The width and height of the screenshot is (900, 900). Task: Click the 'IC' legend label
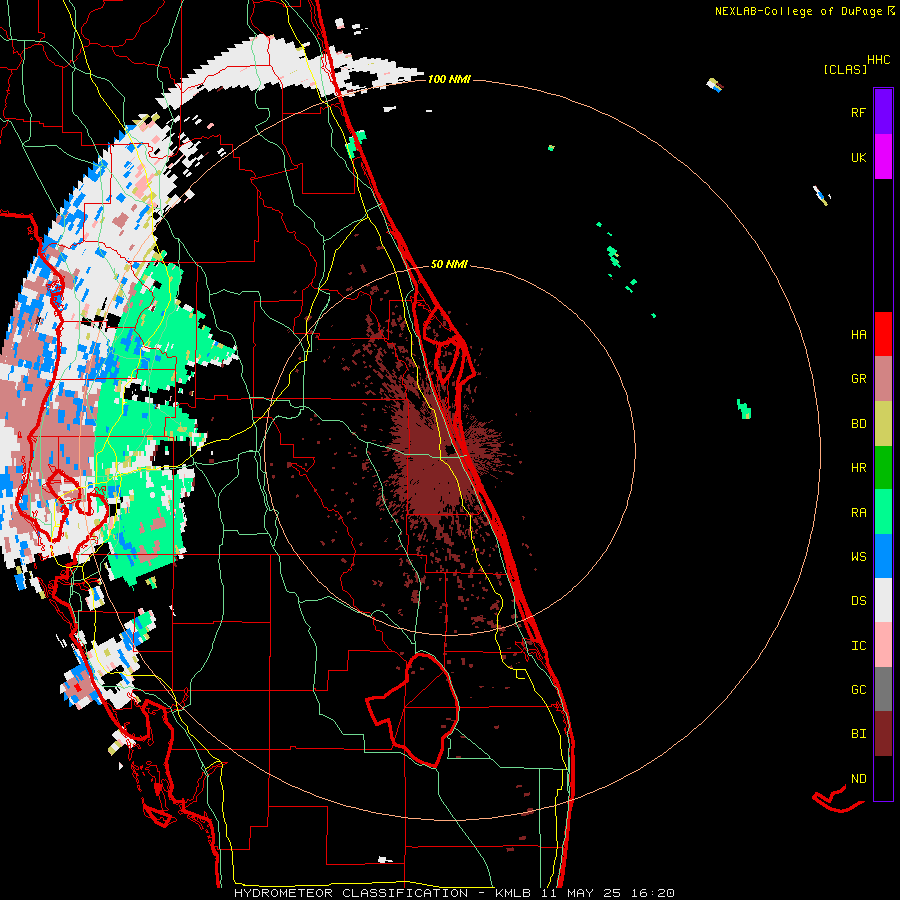[858, 646]
